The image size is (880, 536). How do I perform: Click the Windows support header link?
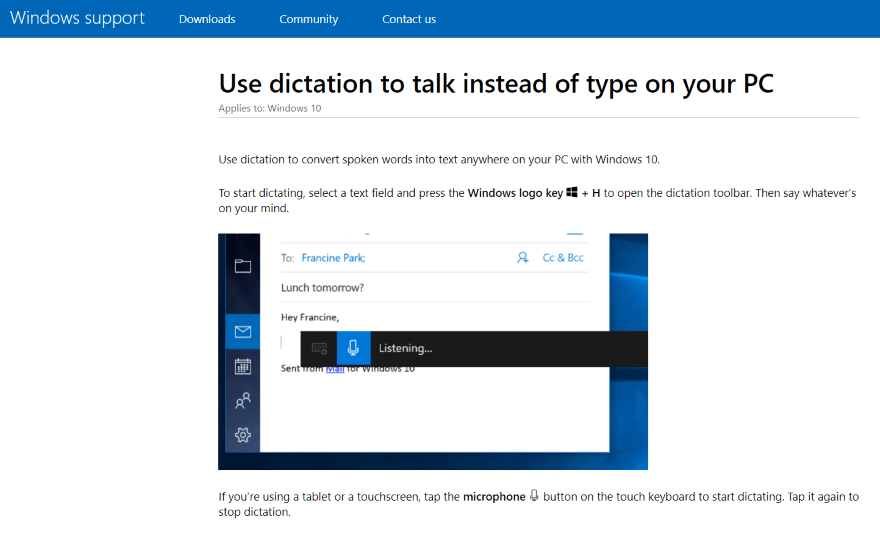tap(77, 19)
